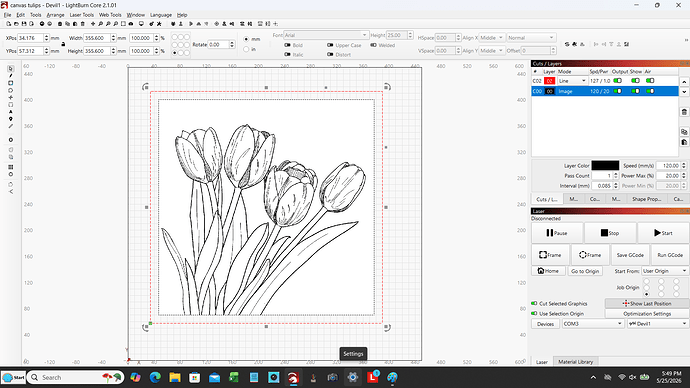Open the Arrange menu
The image size is (690, 388).
point(55,15)
